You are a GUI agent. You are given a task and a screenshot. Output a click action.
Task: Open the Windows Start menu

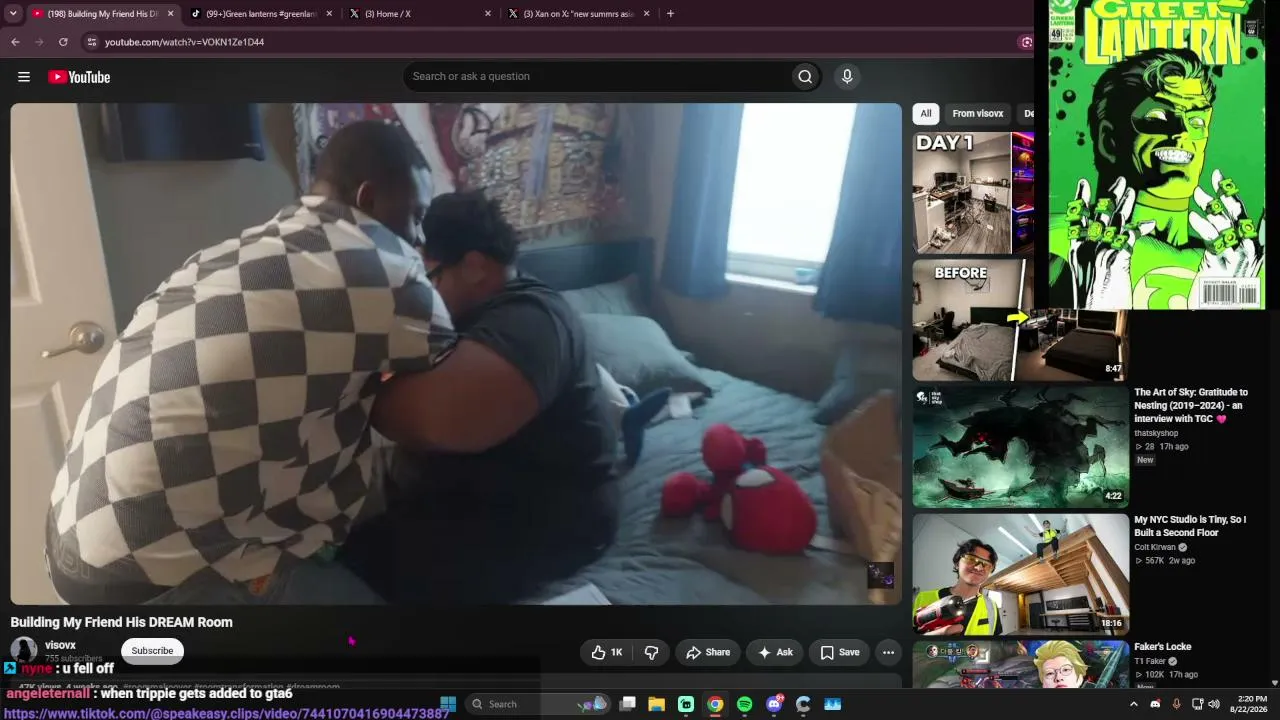click(x=448, y=704)
